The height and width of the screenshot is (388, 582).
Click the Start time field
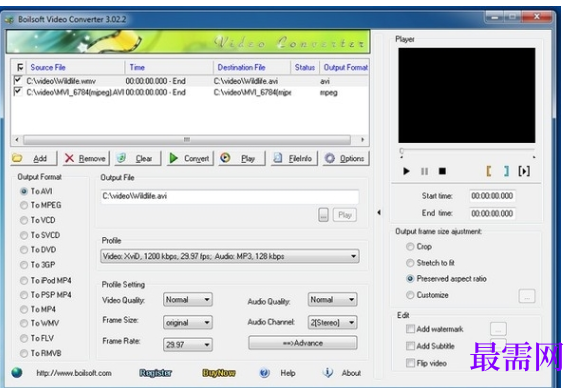coord(492,196)
